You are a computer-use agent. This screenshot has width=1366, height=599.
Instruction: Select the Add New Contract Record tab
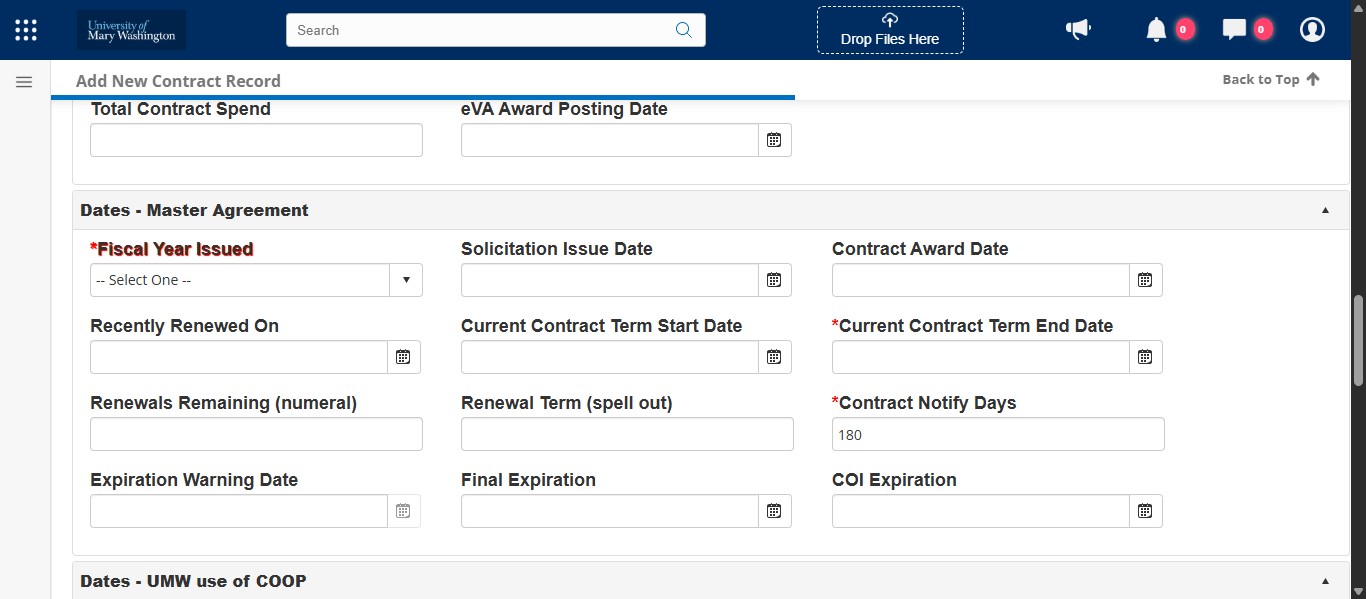pos(178,80)
